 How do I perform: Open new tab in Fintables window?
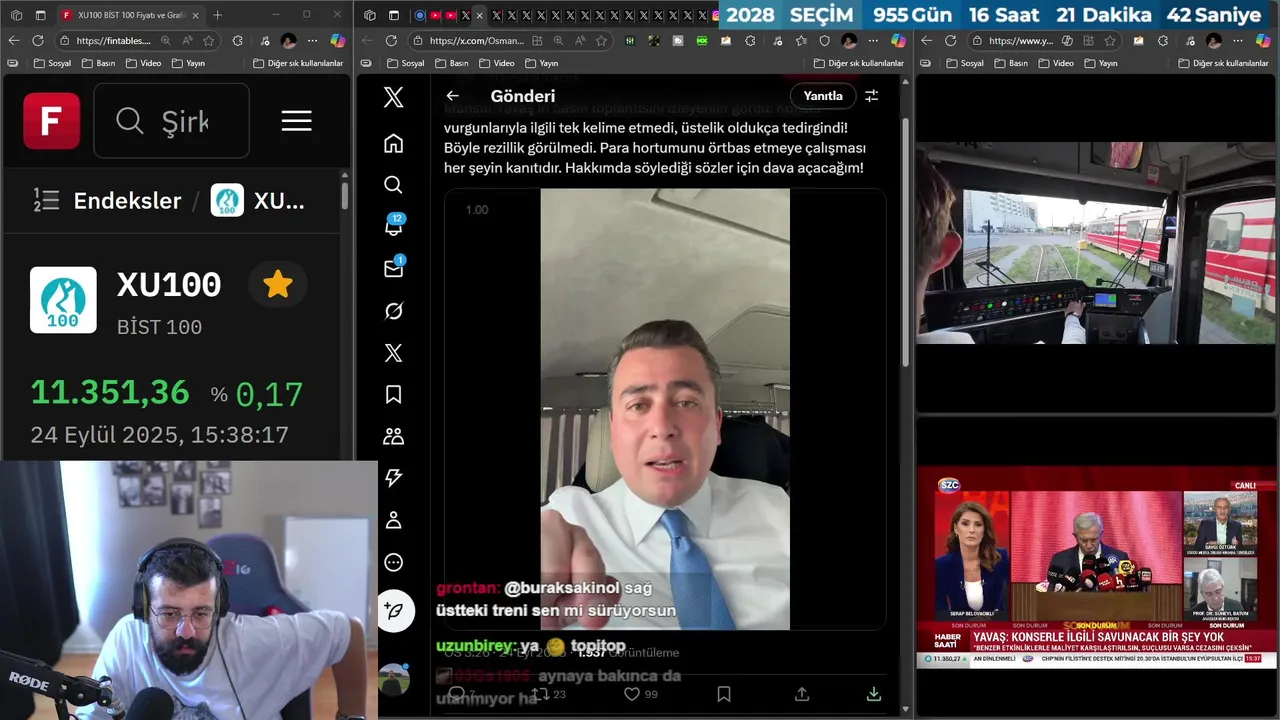tap(218, 15)
